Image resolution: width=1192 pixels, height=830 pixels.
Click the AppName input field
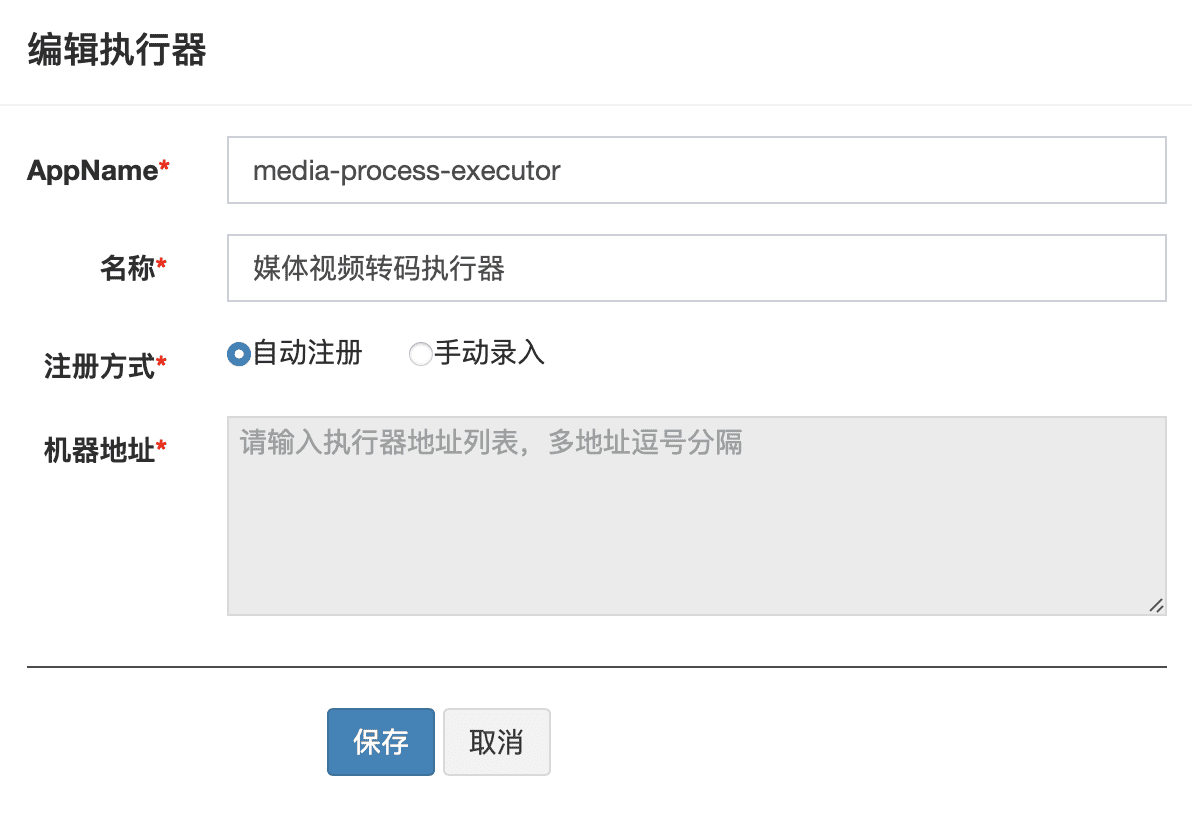696,171
